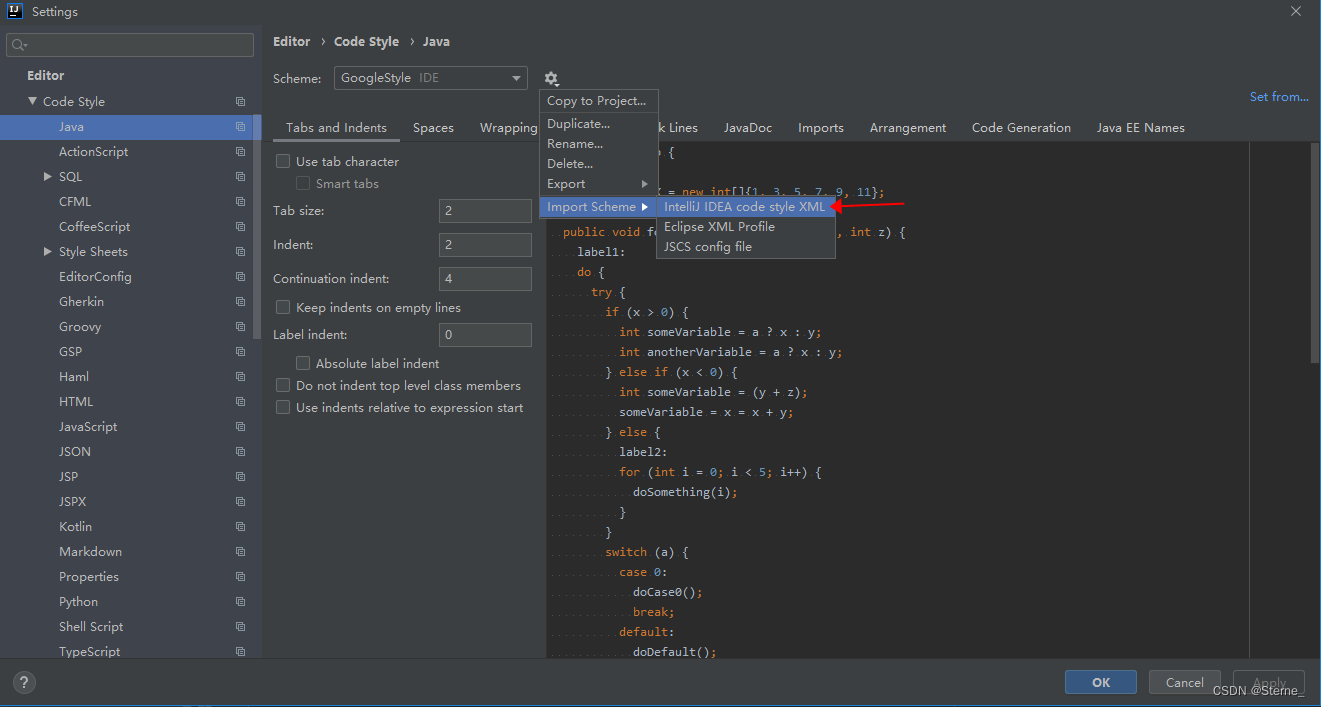Open the scheme gear actions icon

pos(551,79)
